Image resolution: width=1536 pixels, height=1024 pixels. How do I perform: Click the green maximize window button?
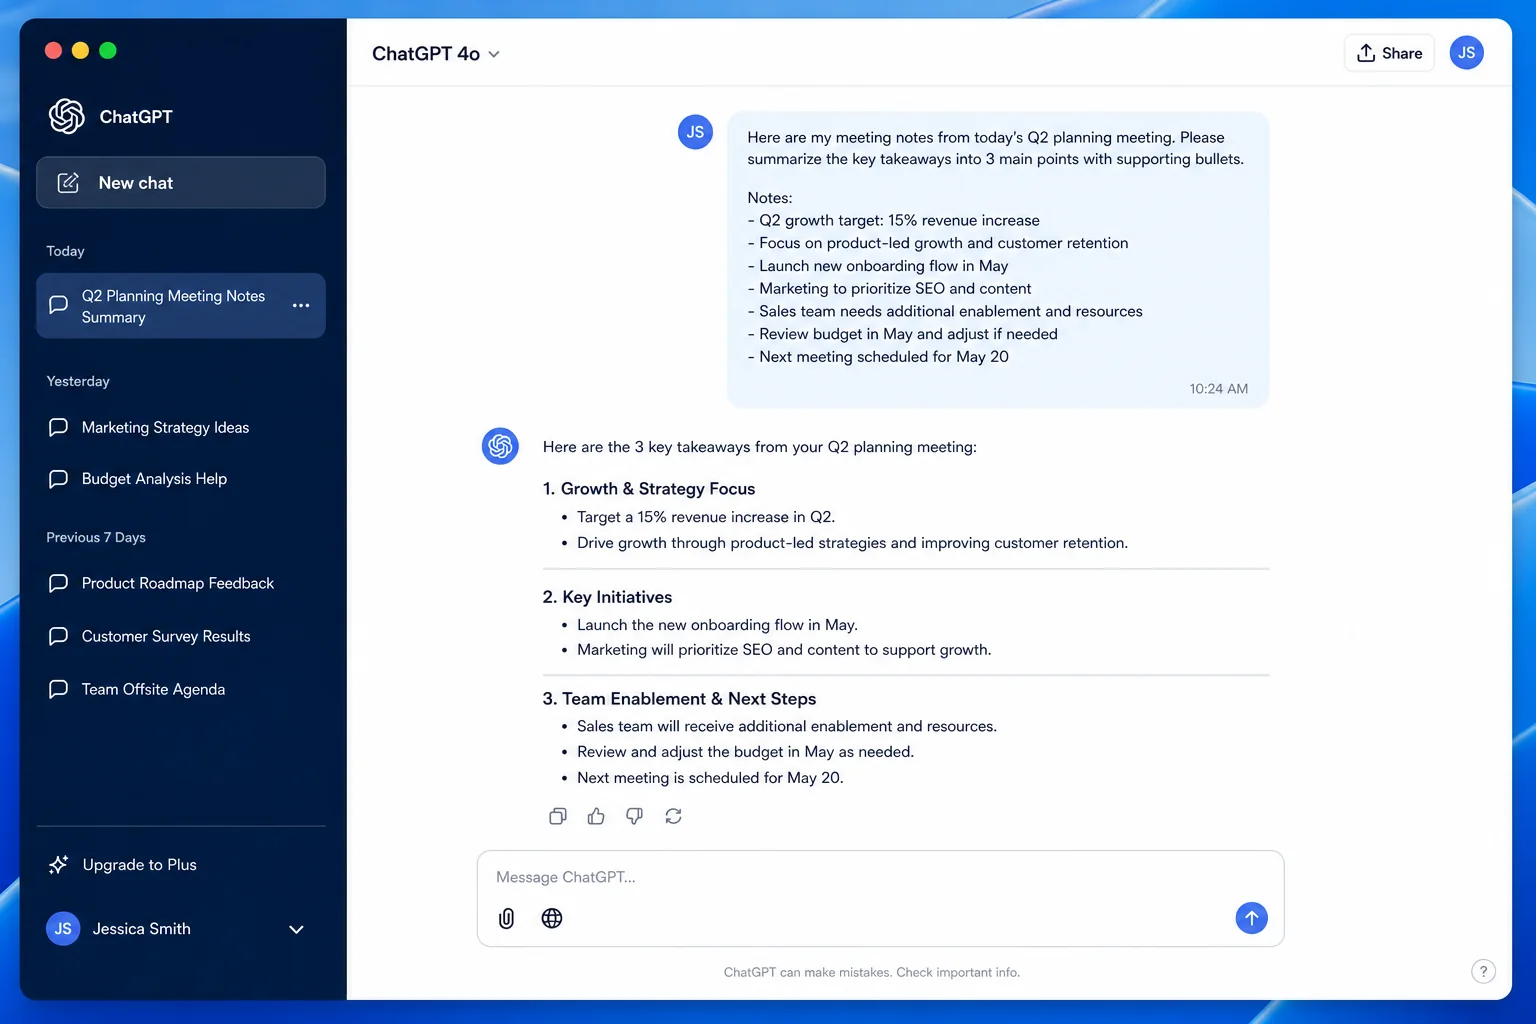click(108, 50)
